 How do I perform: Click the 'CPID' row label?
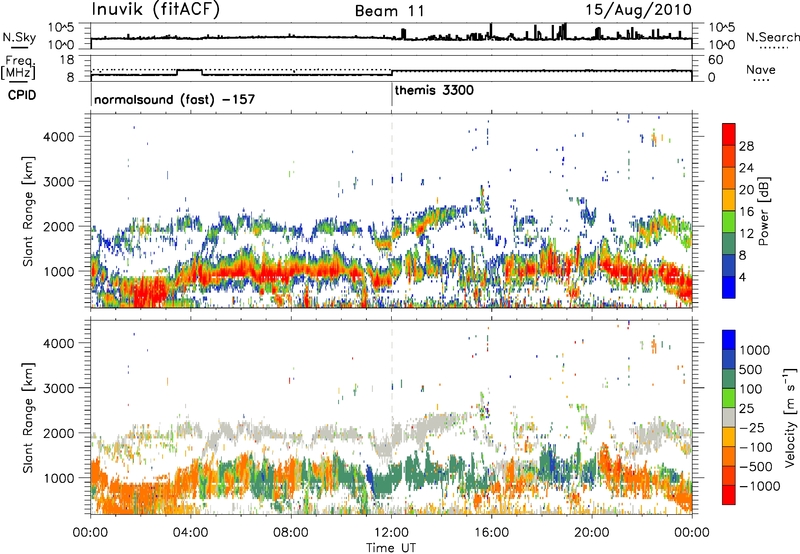click(x=22, y=95)
